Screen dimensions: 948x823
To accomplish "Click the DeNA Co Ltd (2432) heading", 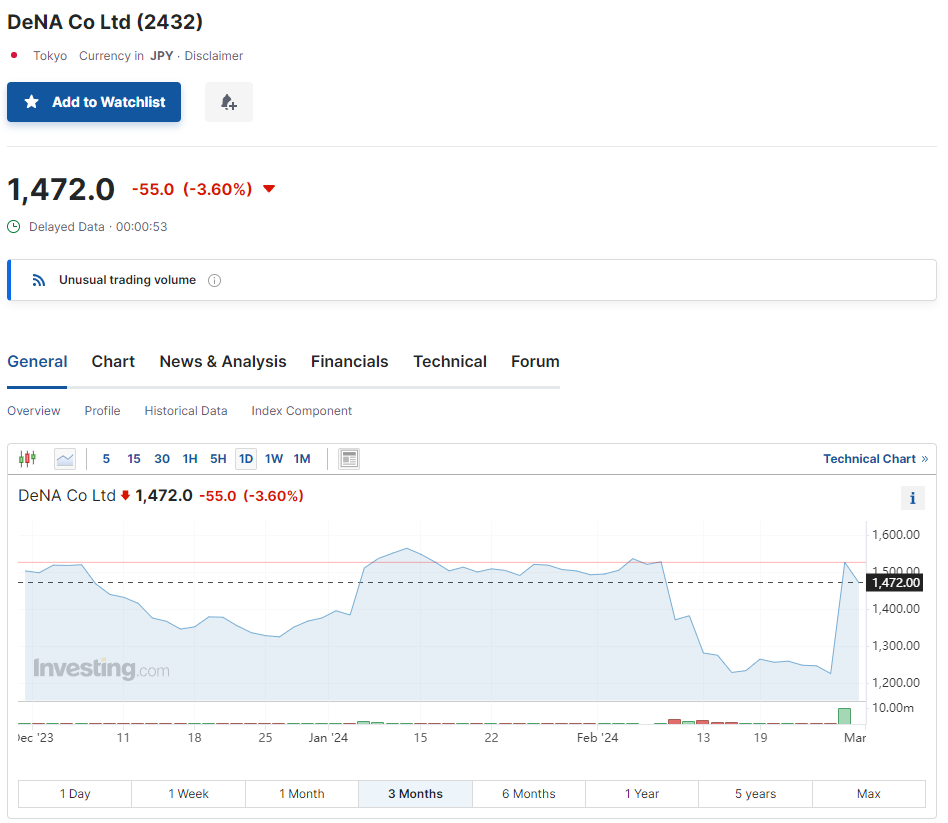I will click(105, 22).
